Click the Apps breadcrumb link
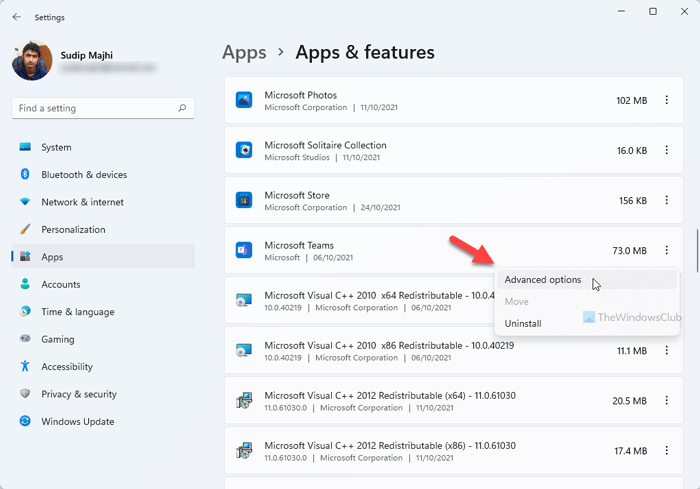This screenshot has width=700, height=489. click(244, 52)
